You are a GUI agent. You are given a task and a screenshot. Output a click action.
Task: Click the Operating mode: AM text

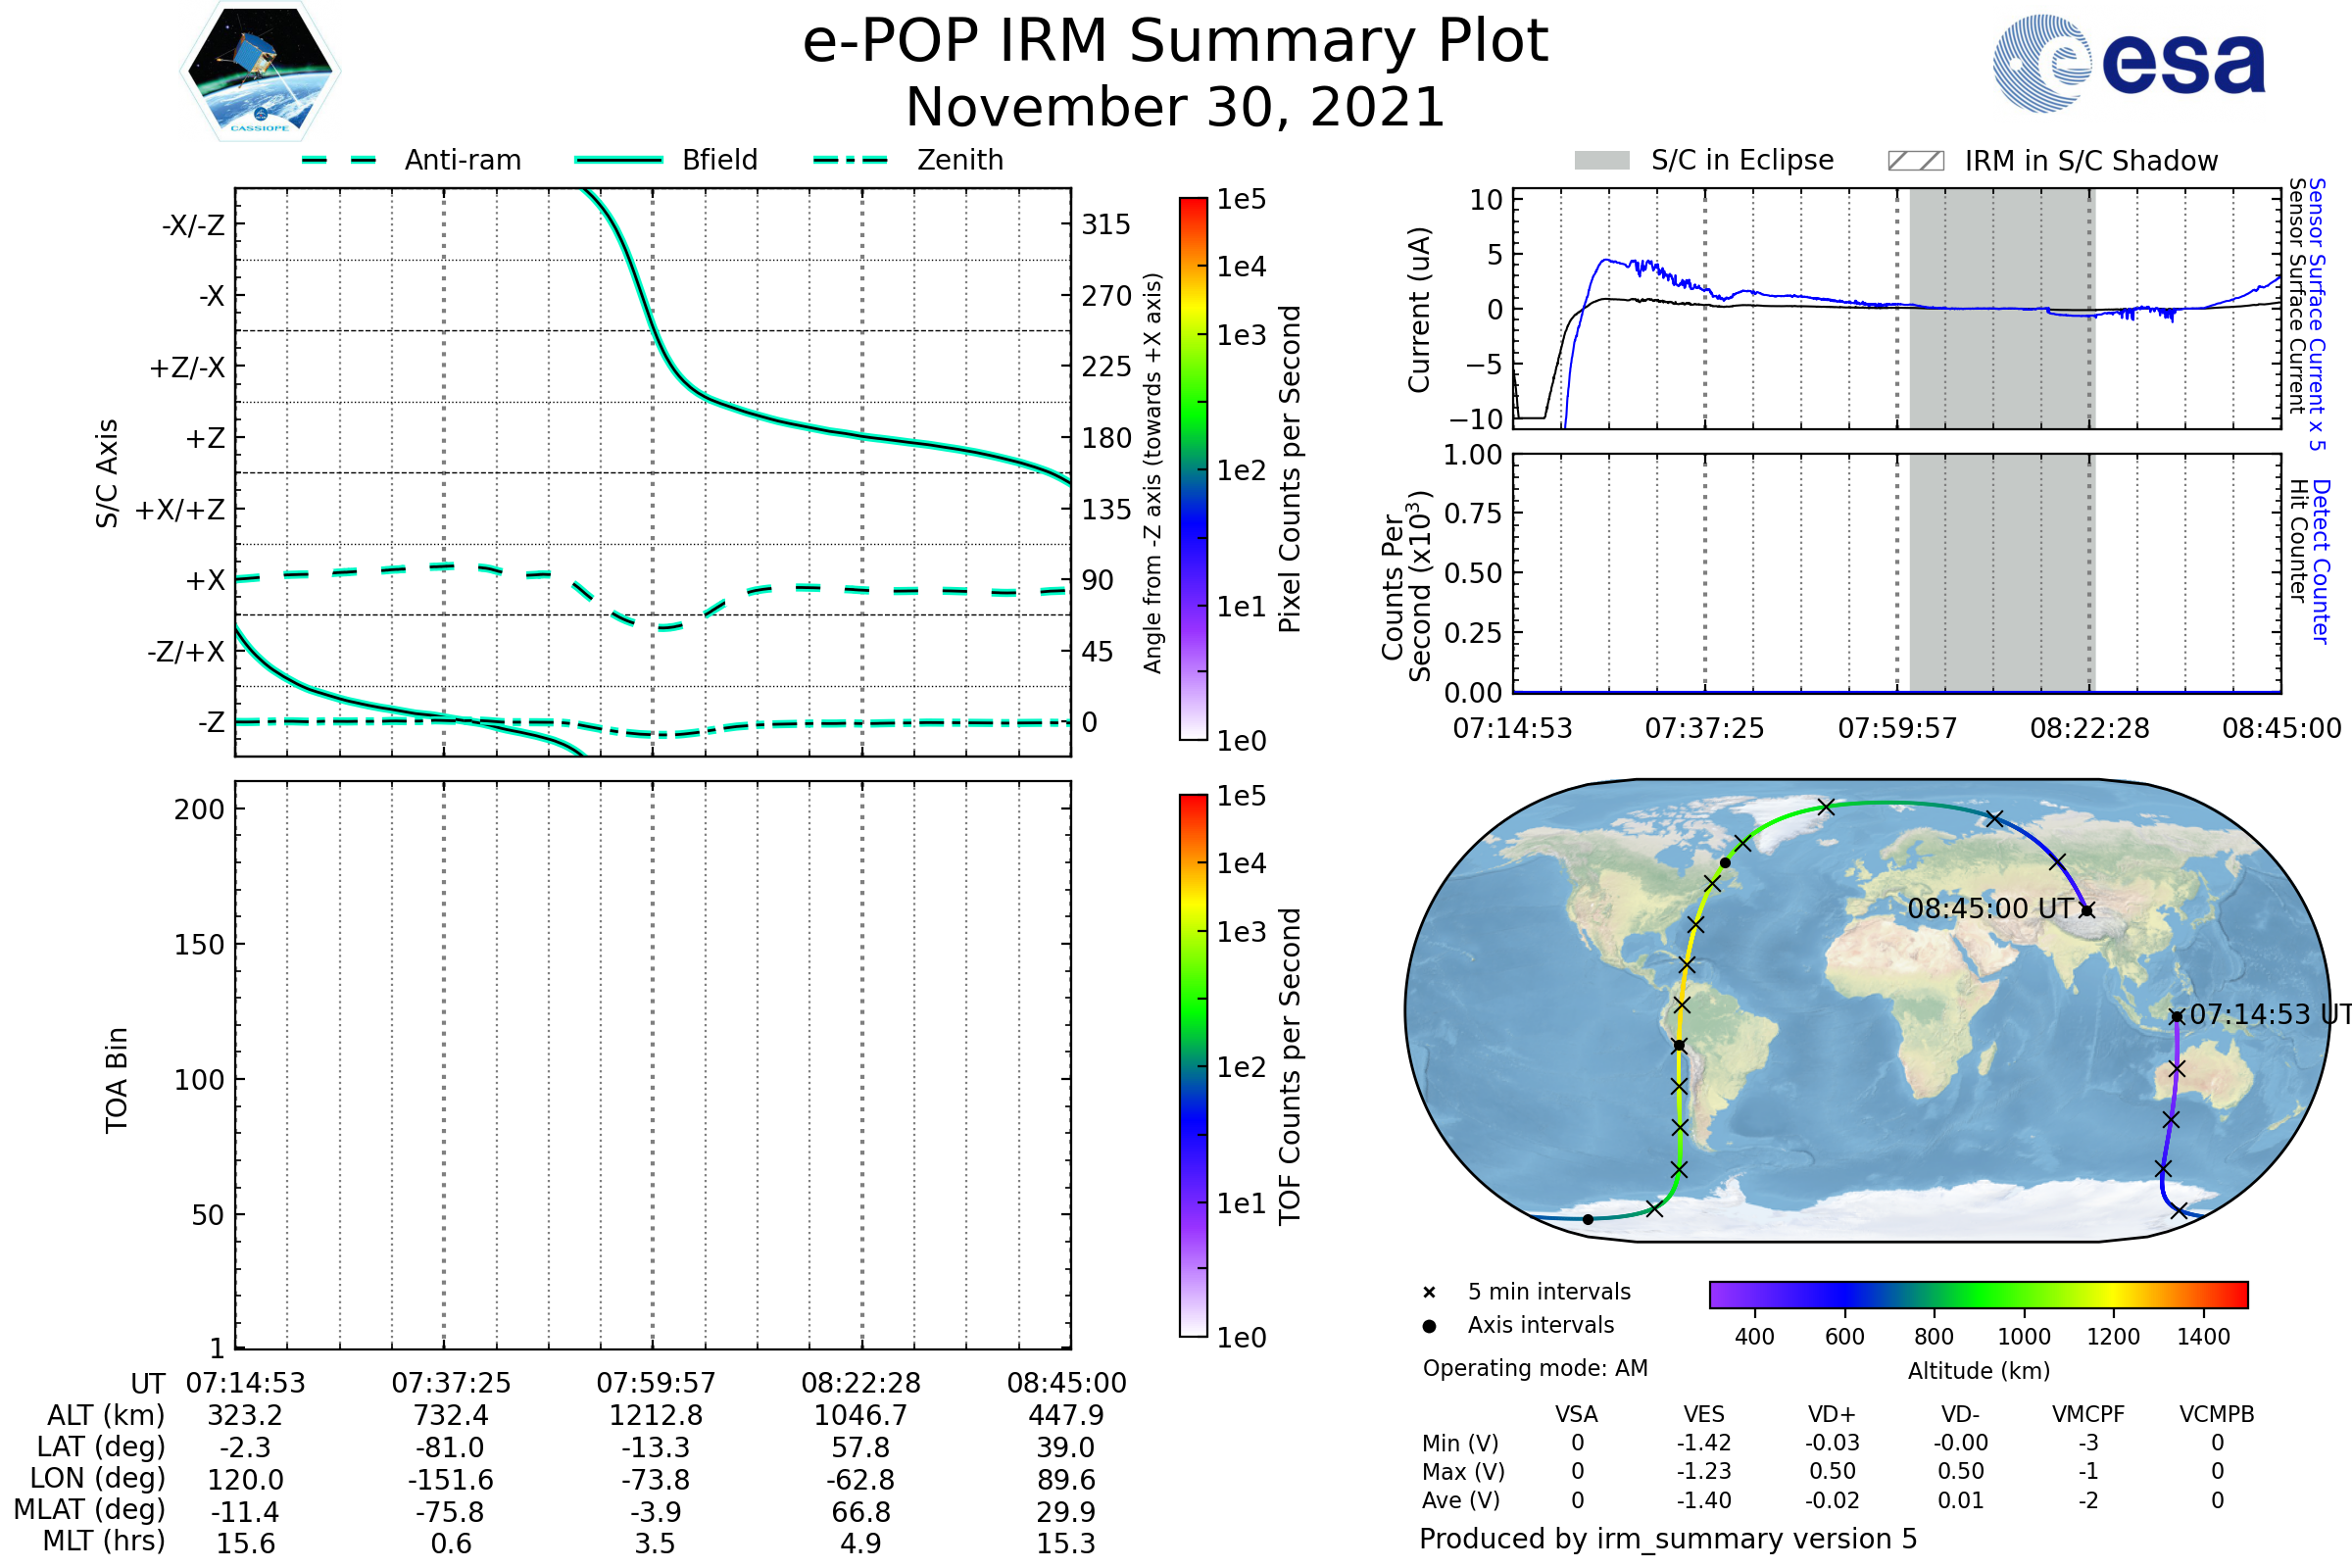tap(1535, 1368)
